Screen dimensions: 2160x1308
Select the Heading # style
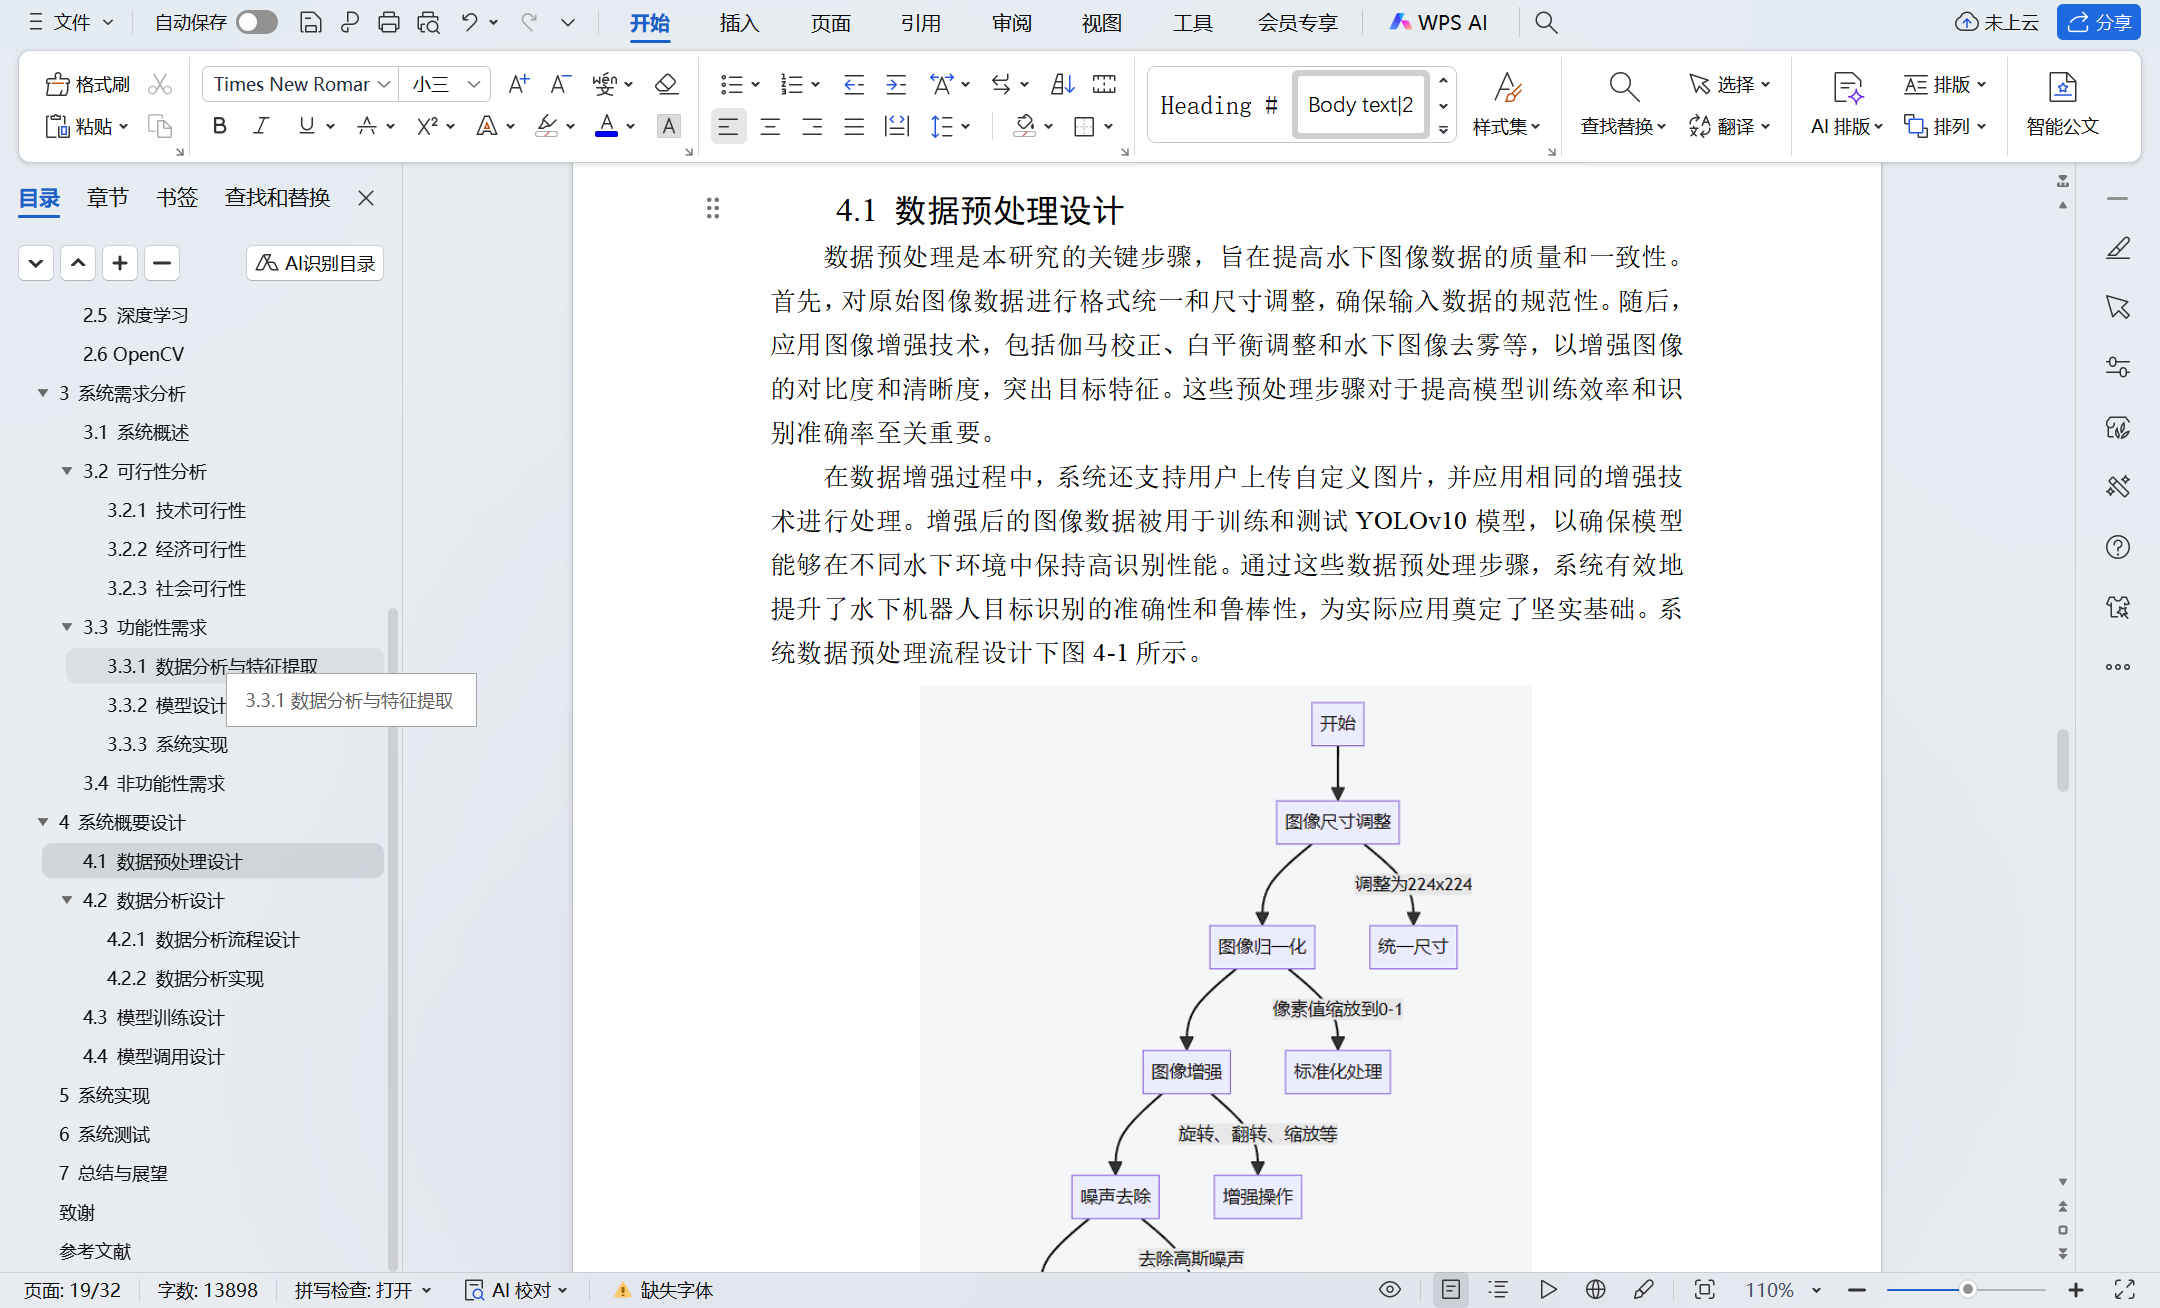point(1219,105)
